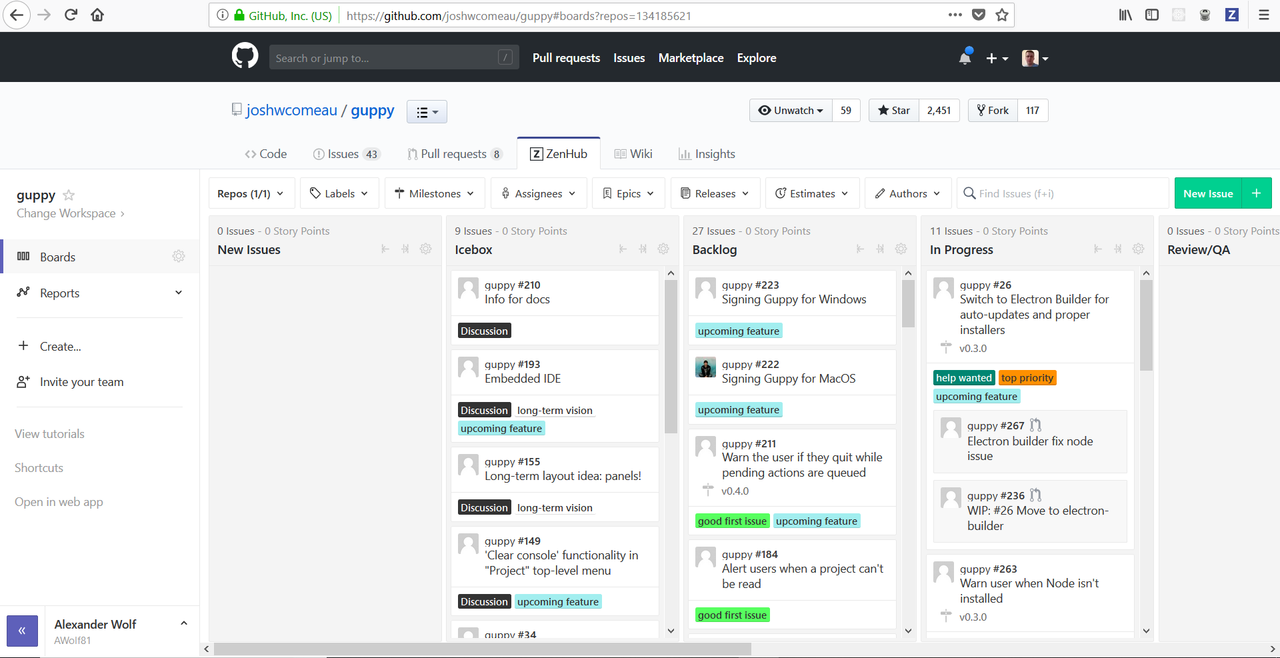Collapse the sidebar with double-chevron button
Screen dimensions: 1280x658
tap(22, 631)
